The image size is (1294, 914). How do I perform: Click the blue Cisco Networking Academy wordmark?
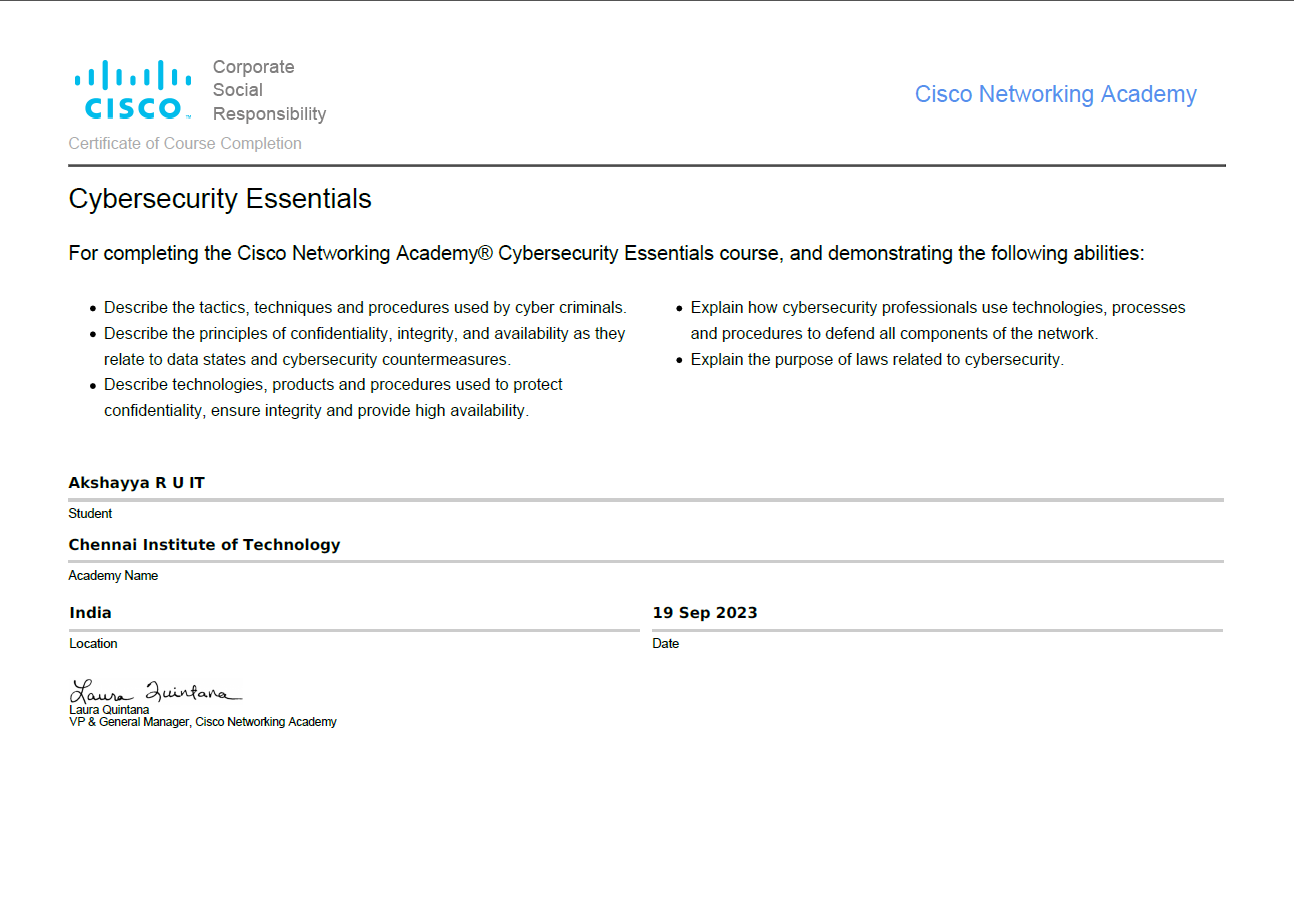click(1055, 94)
